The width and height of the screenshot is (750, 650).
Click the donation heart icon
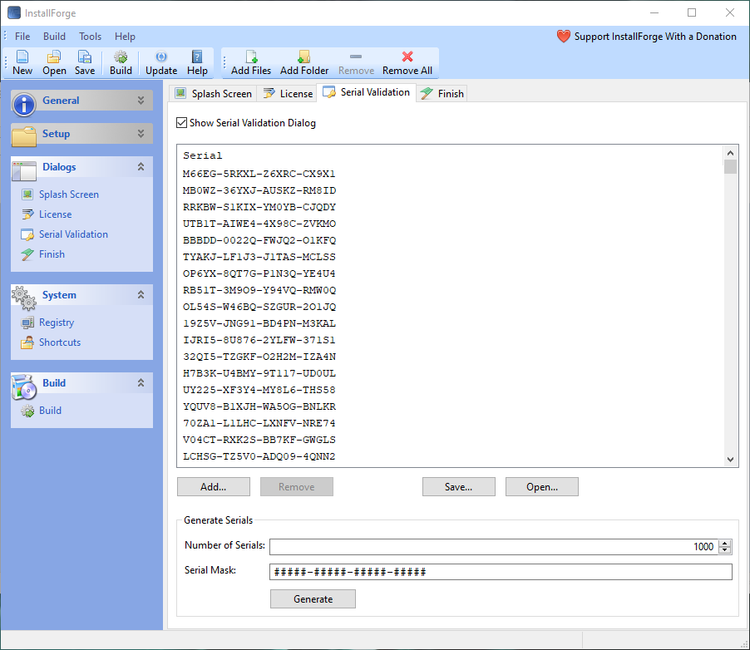point(563,36)
